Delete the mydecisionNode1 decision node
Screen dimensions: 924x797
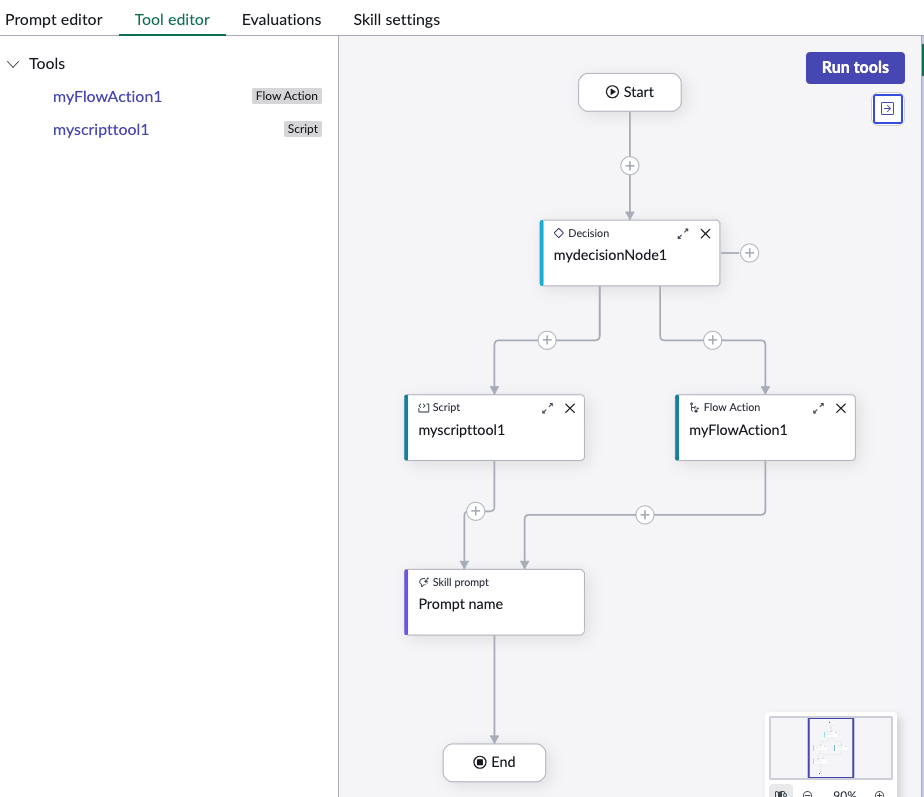(705, 234)
